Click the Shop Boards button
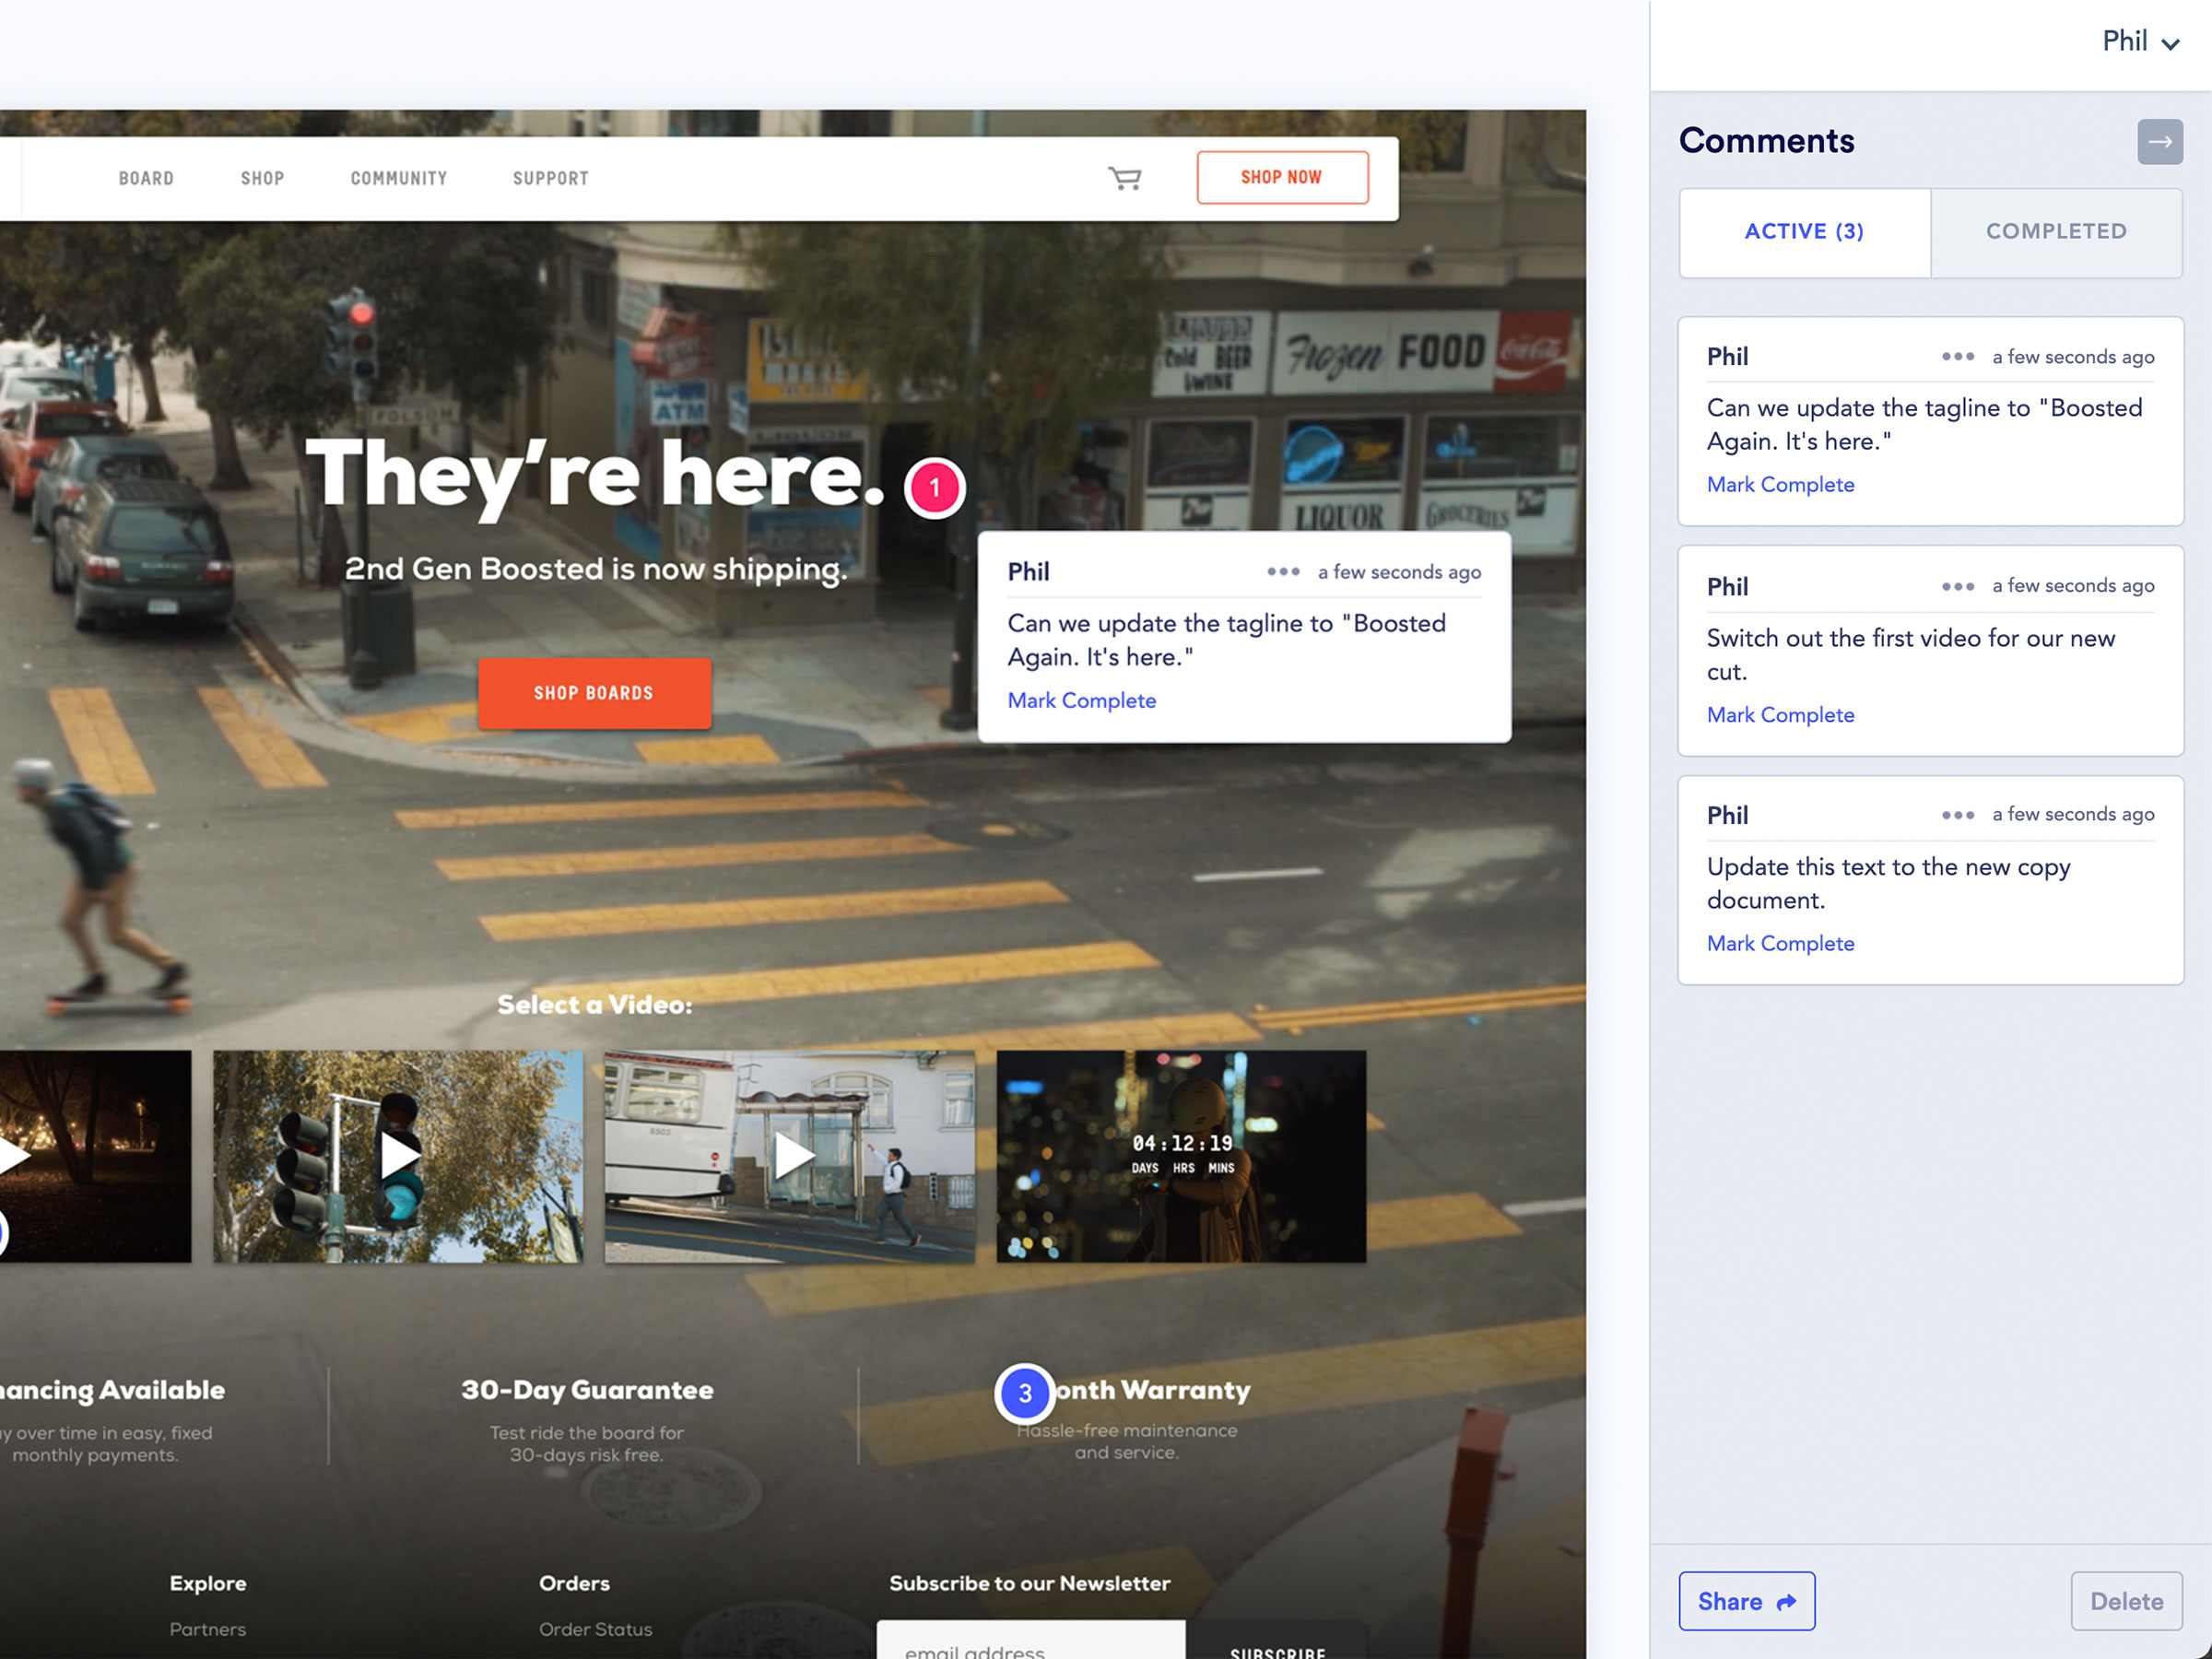2212x1659 pixels. tap(594, 693)
